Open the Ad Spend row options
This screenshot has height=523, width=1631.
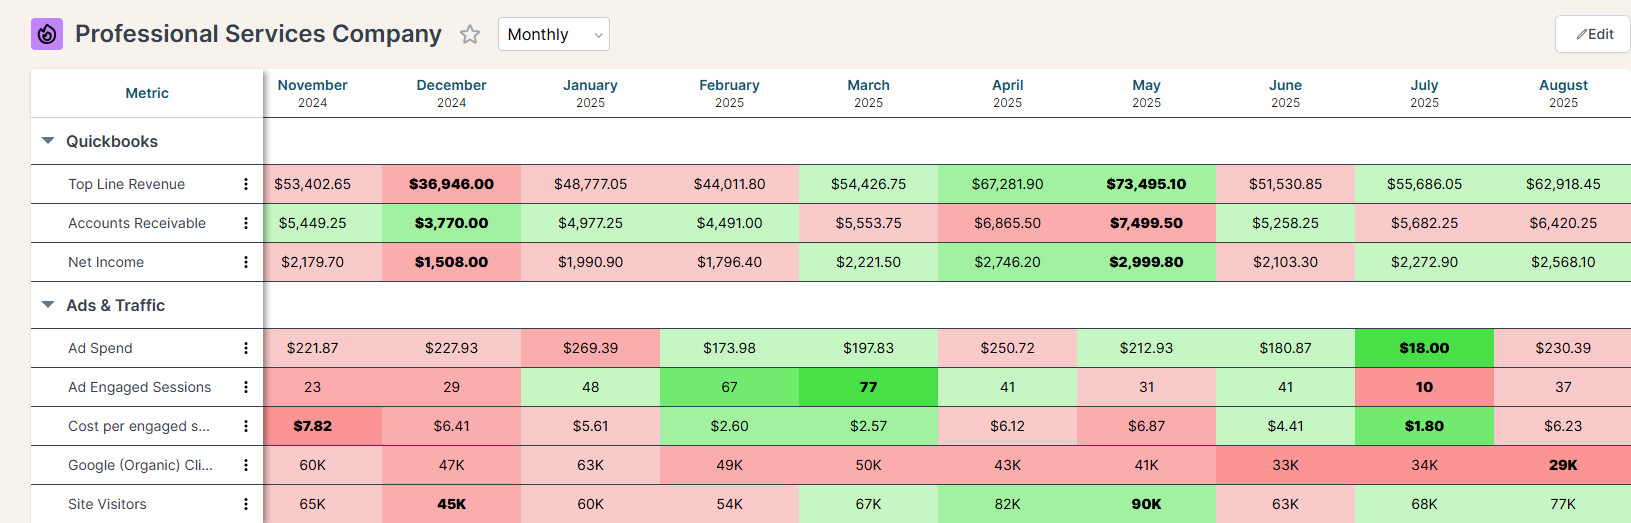point(246,348)
